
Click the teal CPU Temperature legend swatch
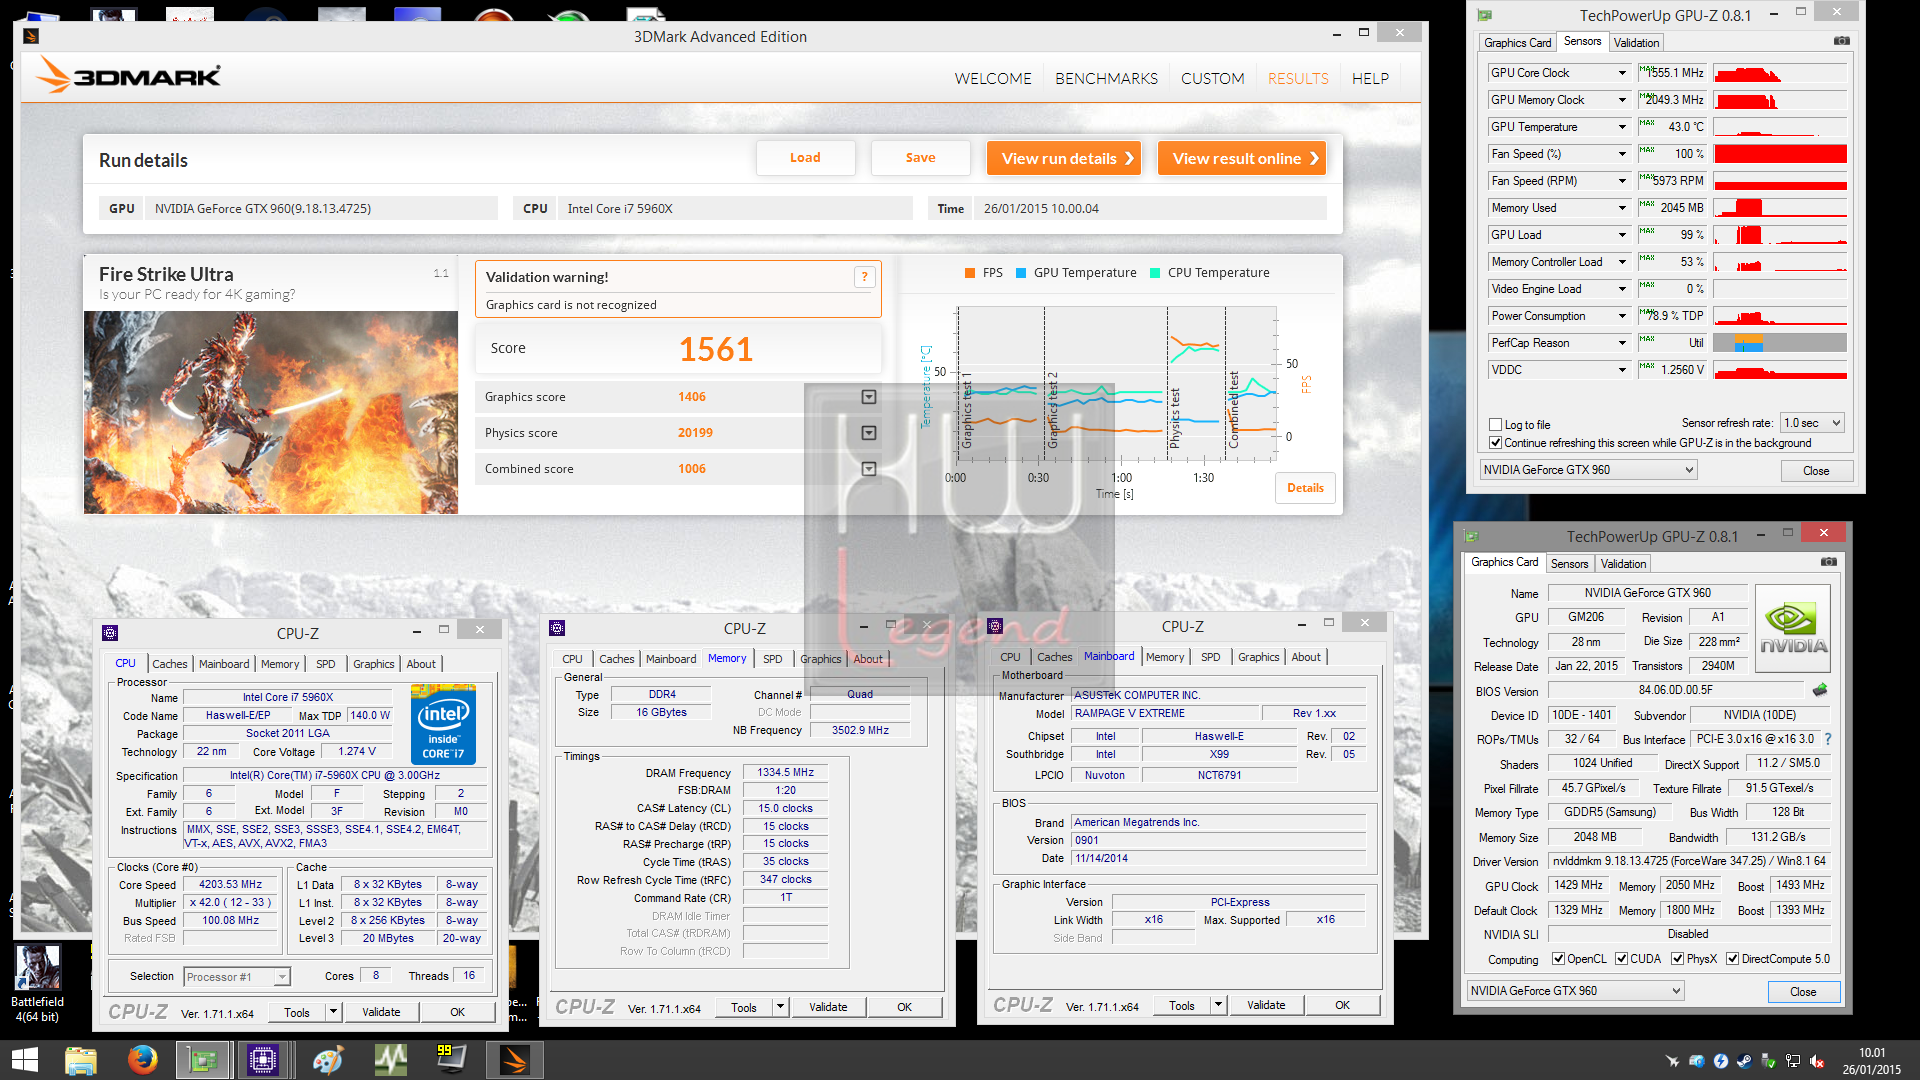point(1155,273)
